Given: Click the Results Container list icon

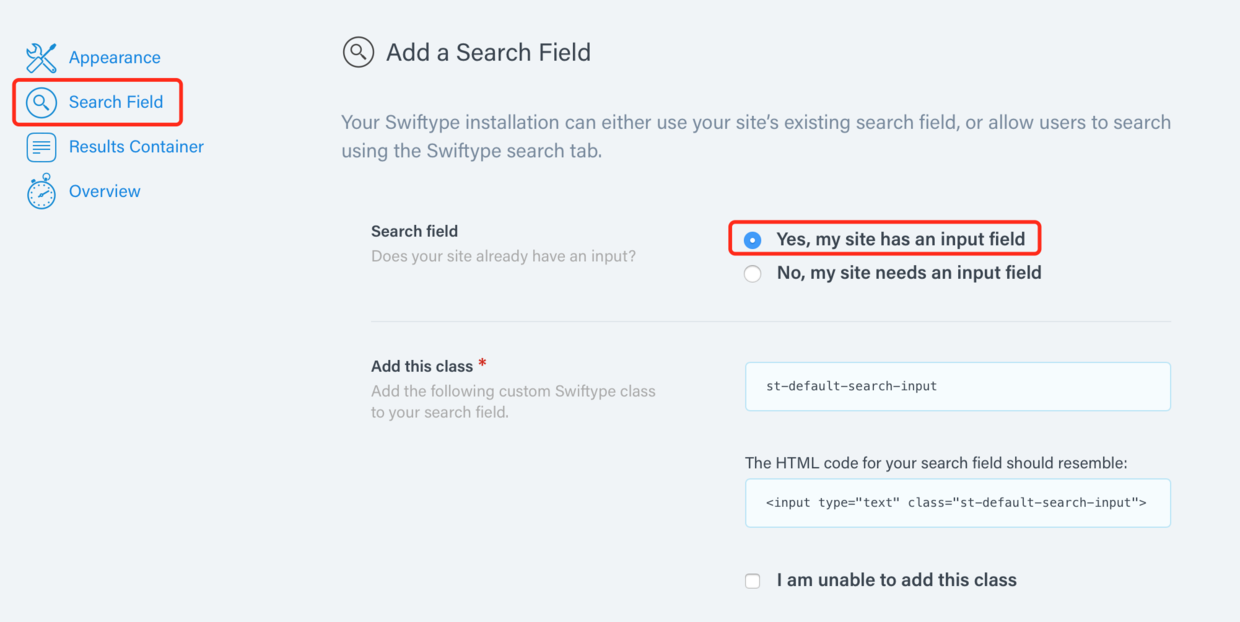Looking at the screenshot, I should (x=41, y=147).
